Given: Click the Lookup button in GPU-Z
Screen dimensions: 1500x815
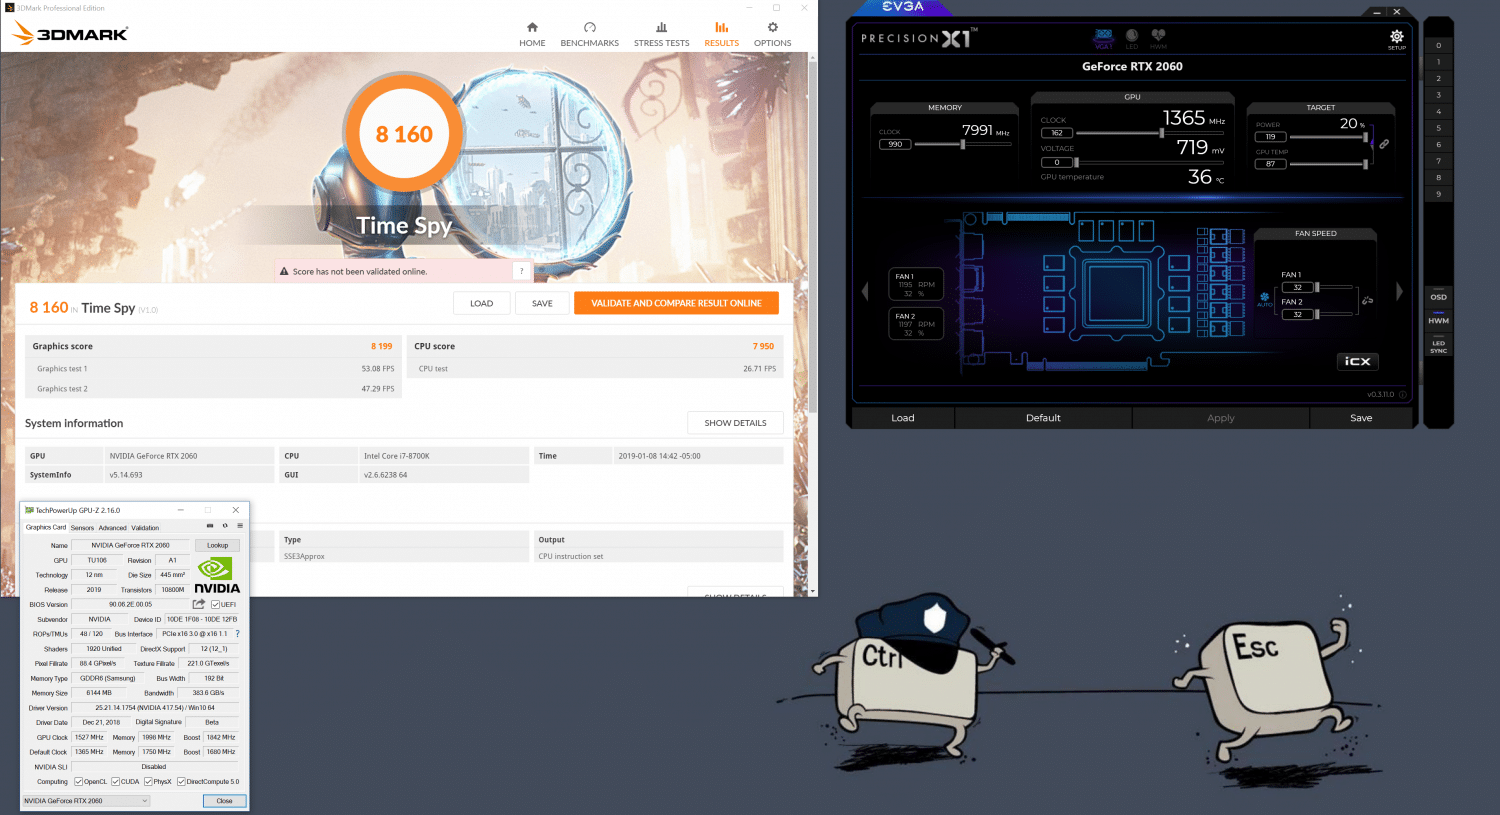Looking at the screenshot, I should tap(217, 546).
